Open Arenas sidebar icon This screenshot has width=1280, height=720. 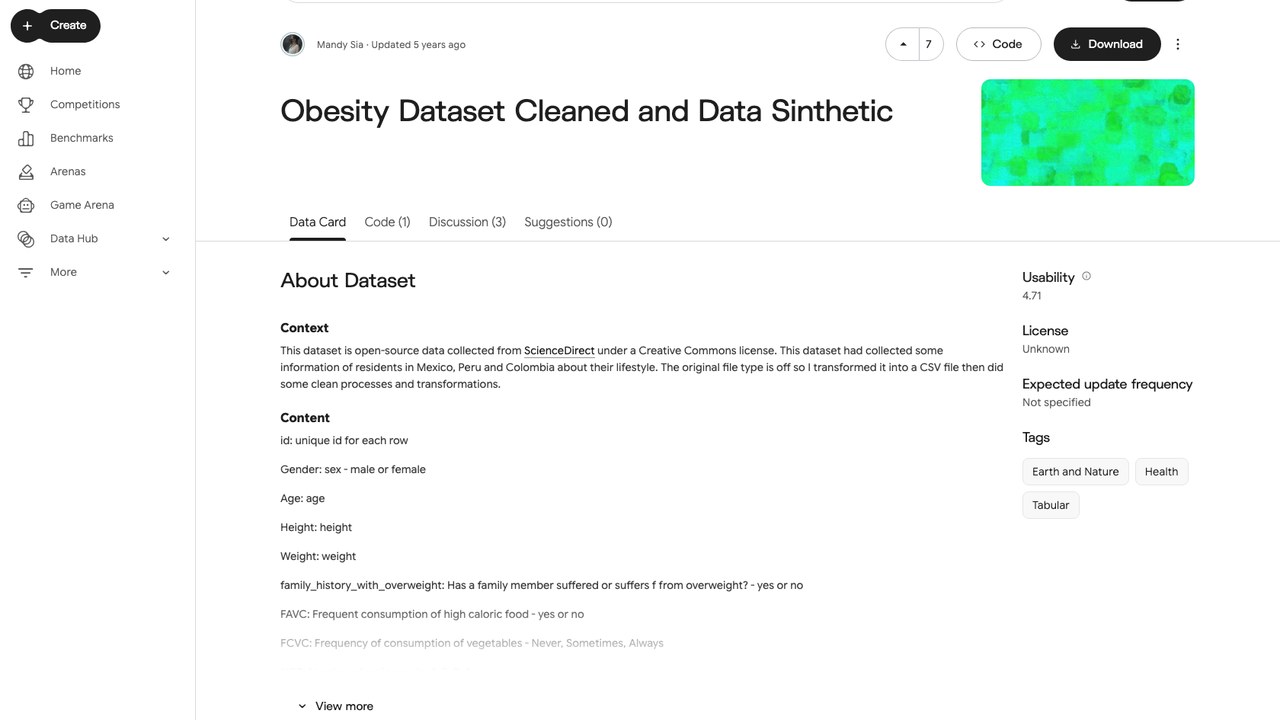[x=26, y=171]
